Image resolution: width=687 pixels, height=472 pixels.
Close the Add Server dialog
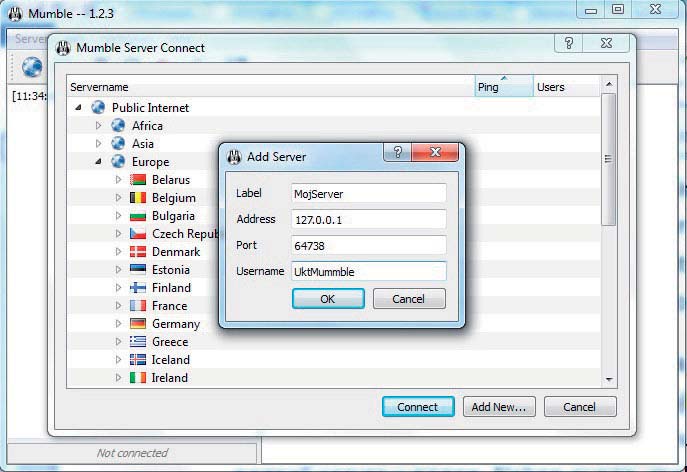tap(435, 152)
